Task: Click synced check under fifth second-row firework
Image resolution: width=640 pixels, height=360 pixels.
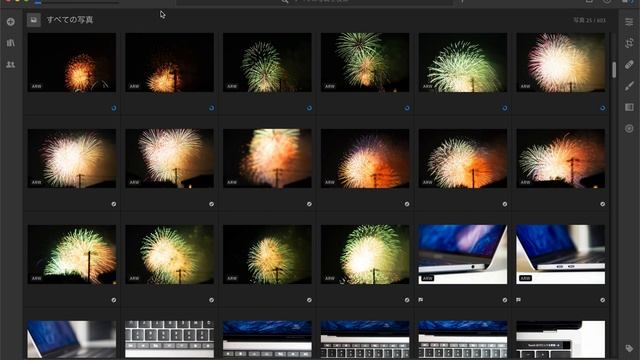Action: tap(505, 204)
